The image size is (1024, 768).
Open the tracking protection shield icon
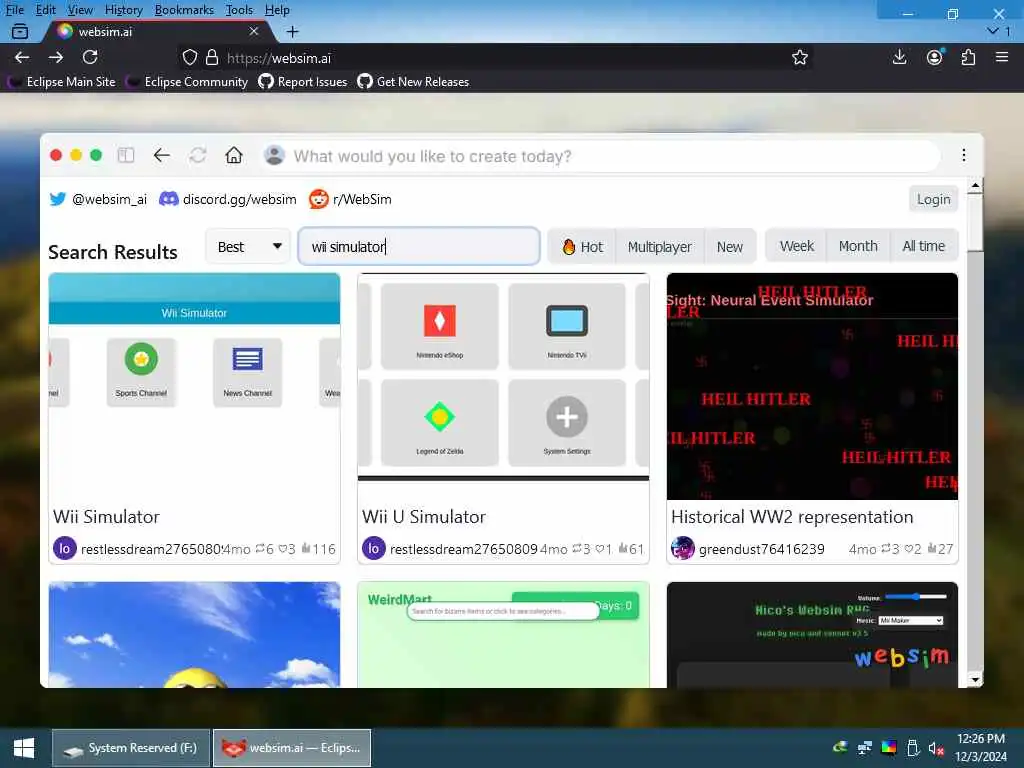pyautogui.click(x=189, y=57)
